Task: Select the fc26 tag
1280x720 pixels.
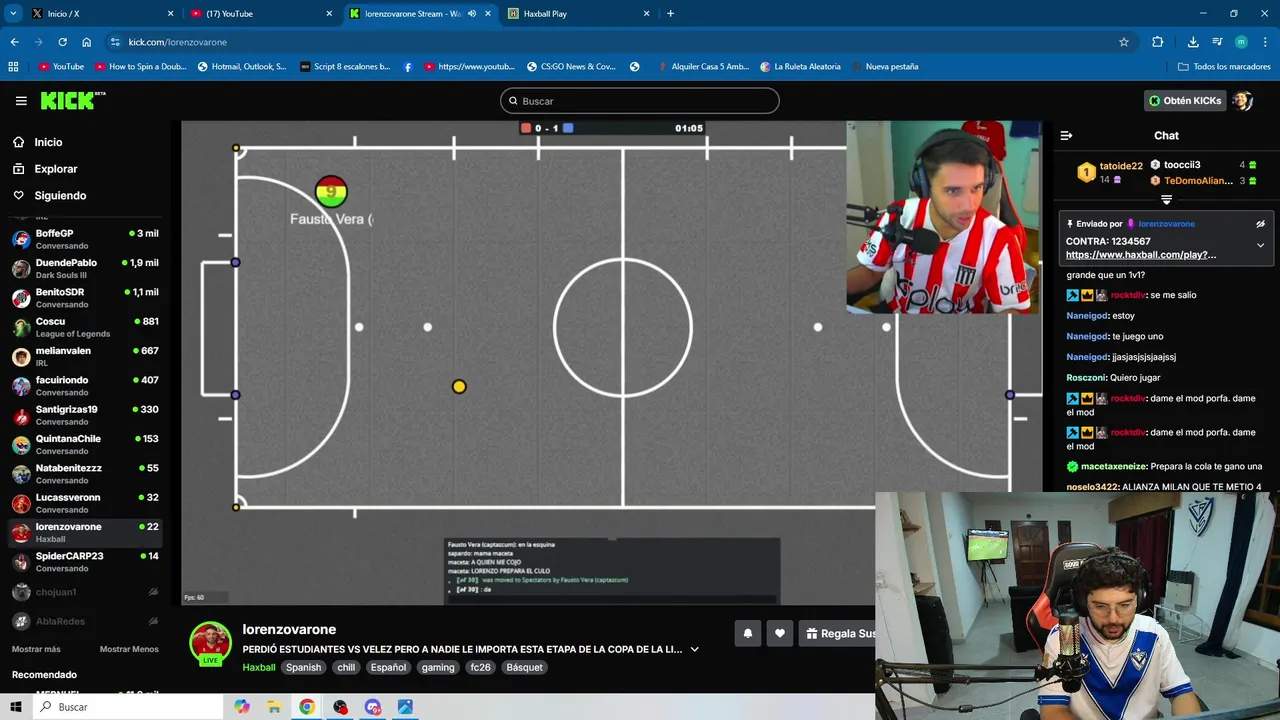Action: click(481, 667)
